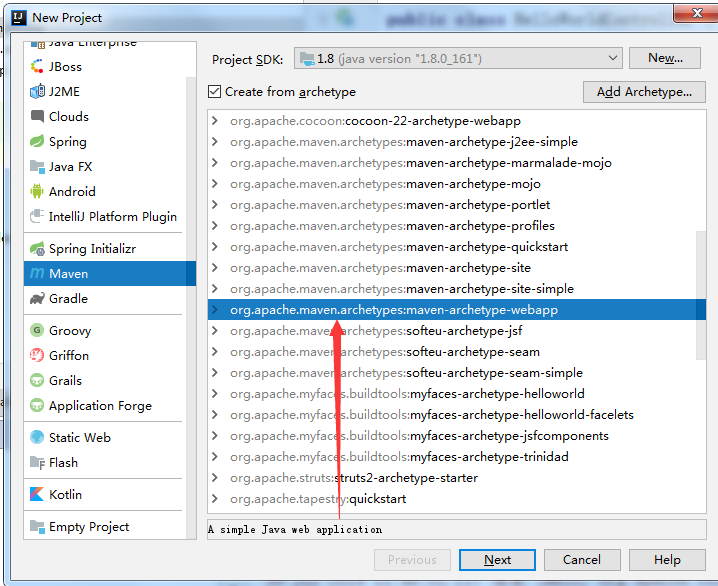
Task: Toggle the Create from archetype checkbox
Action: pos(214,92)
